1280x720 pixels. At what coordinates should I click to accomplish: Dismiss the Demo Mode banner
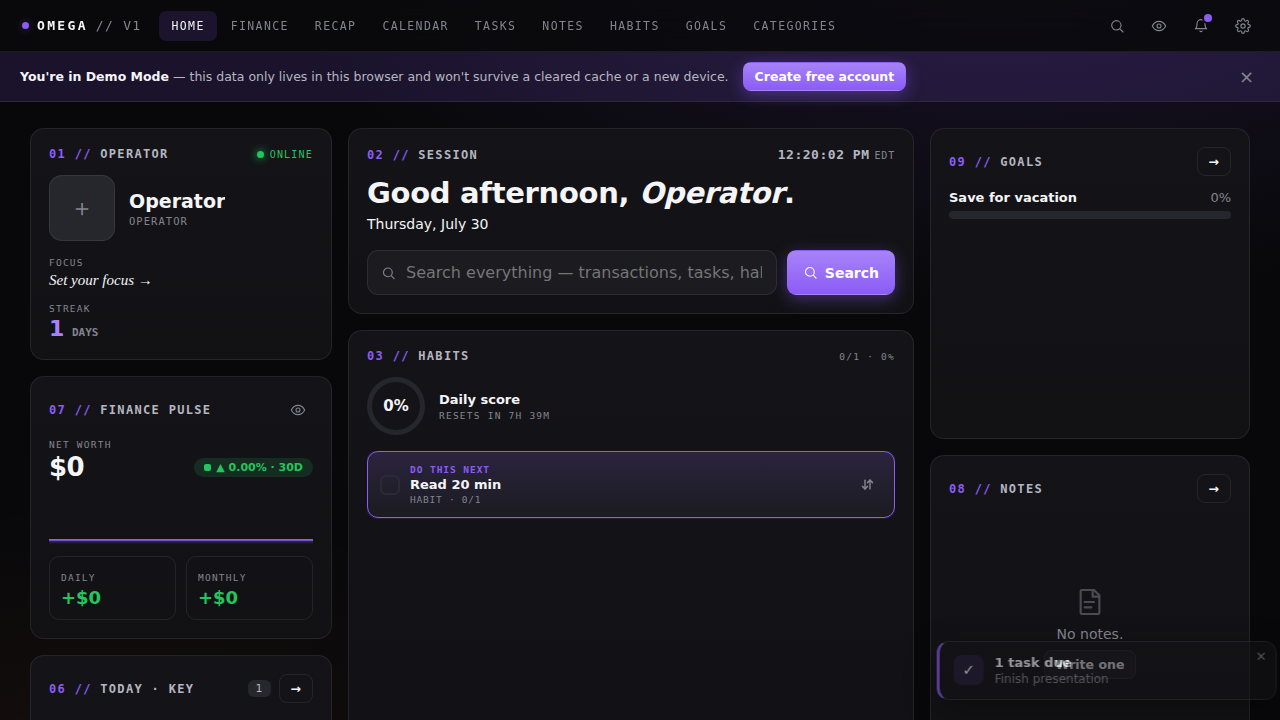coord(1246,77)
